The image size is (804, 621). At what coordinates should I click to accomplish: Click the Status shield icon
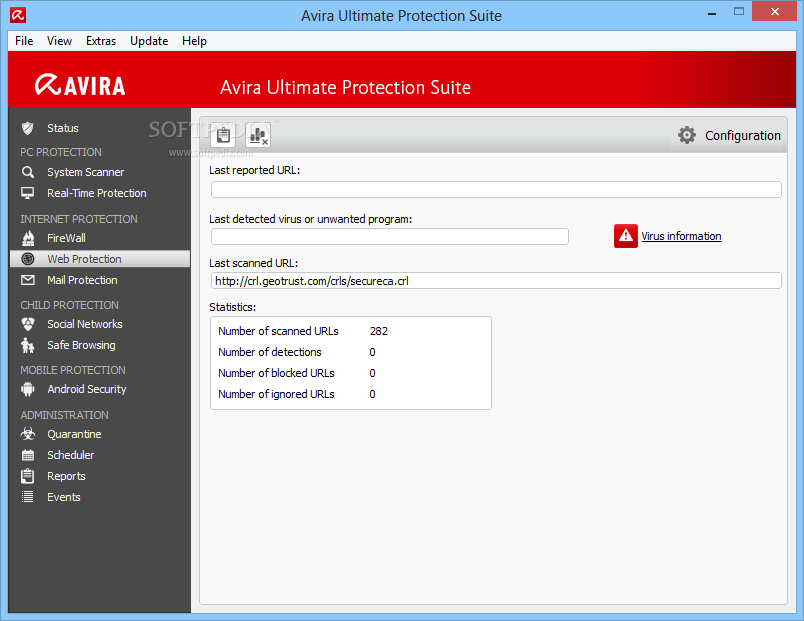pyautogui.click(x=28, y=128)
